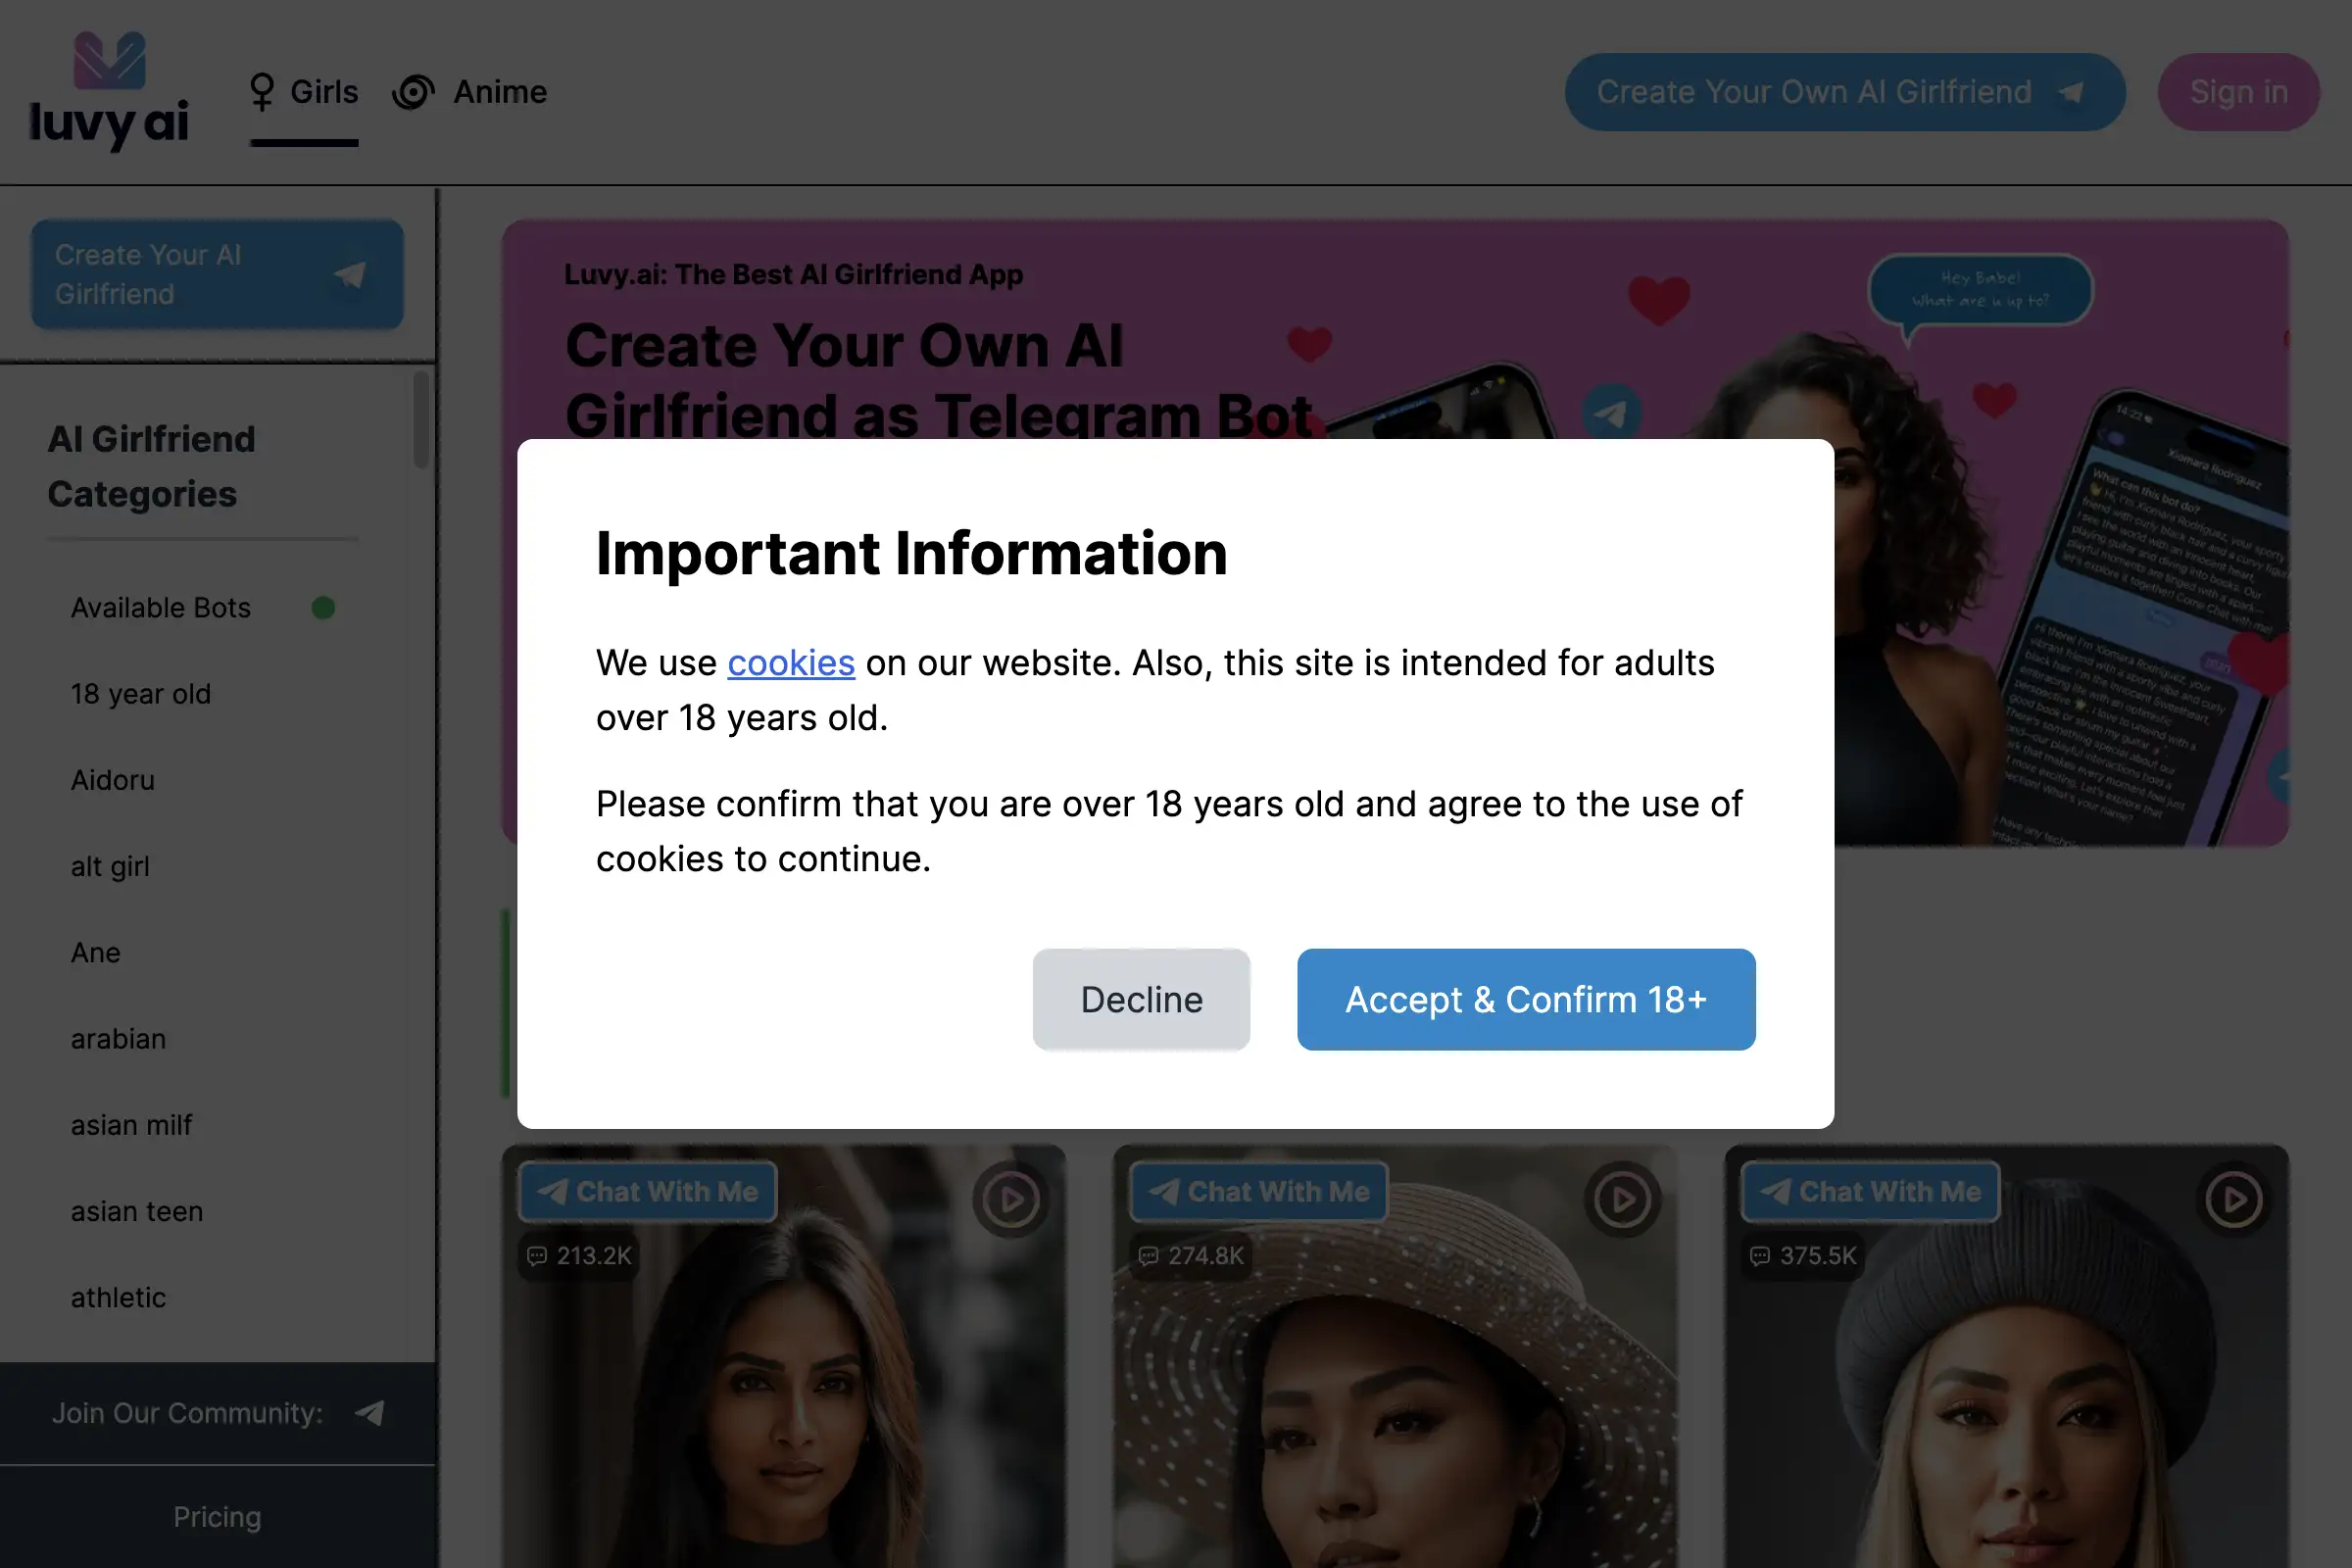Click the luvy ai logo
The height and width of the screenshot is (1568, 2352).
pyautogui.click(x=108, y=90)
